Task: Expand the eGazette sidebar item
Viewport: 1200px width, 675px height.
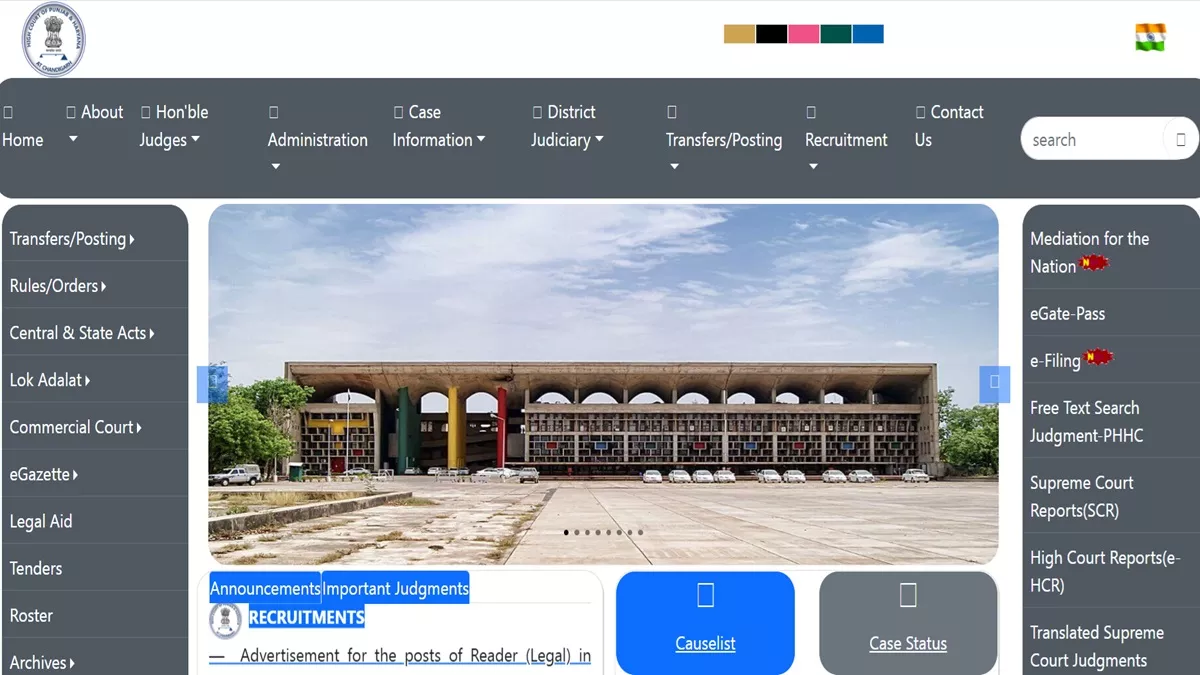Action: (94, 473)
